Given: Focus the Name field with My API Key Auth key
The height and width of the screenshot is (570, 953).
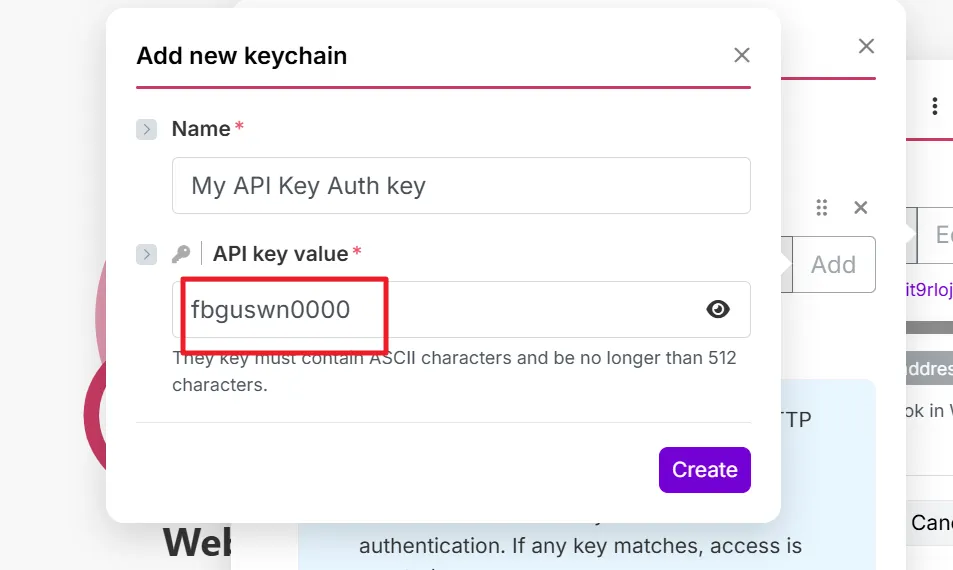Looking at the screenshot, I should click(460, 186).
